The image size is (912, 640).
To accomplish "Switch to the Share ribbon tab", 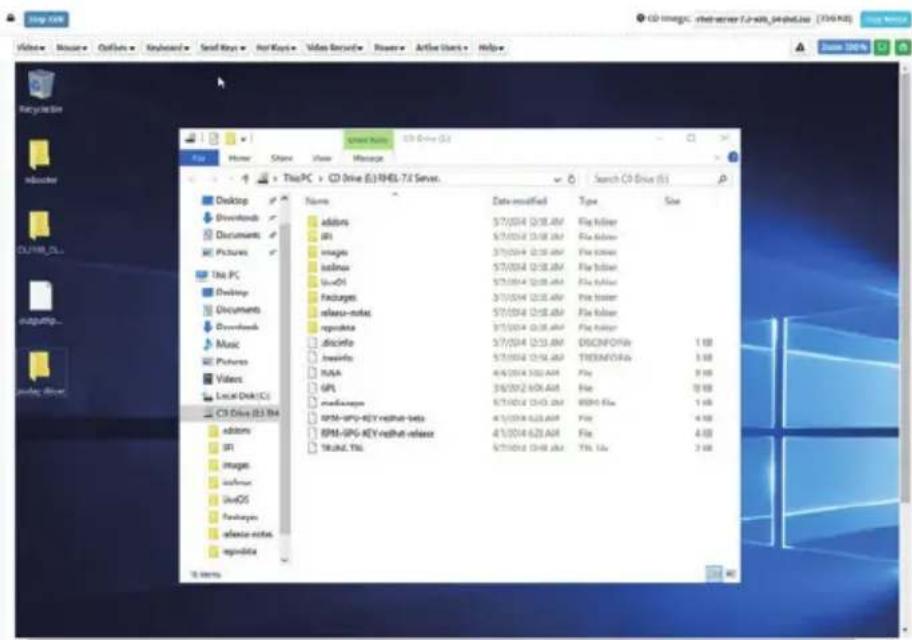I will [x=282, y=158].
